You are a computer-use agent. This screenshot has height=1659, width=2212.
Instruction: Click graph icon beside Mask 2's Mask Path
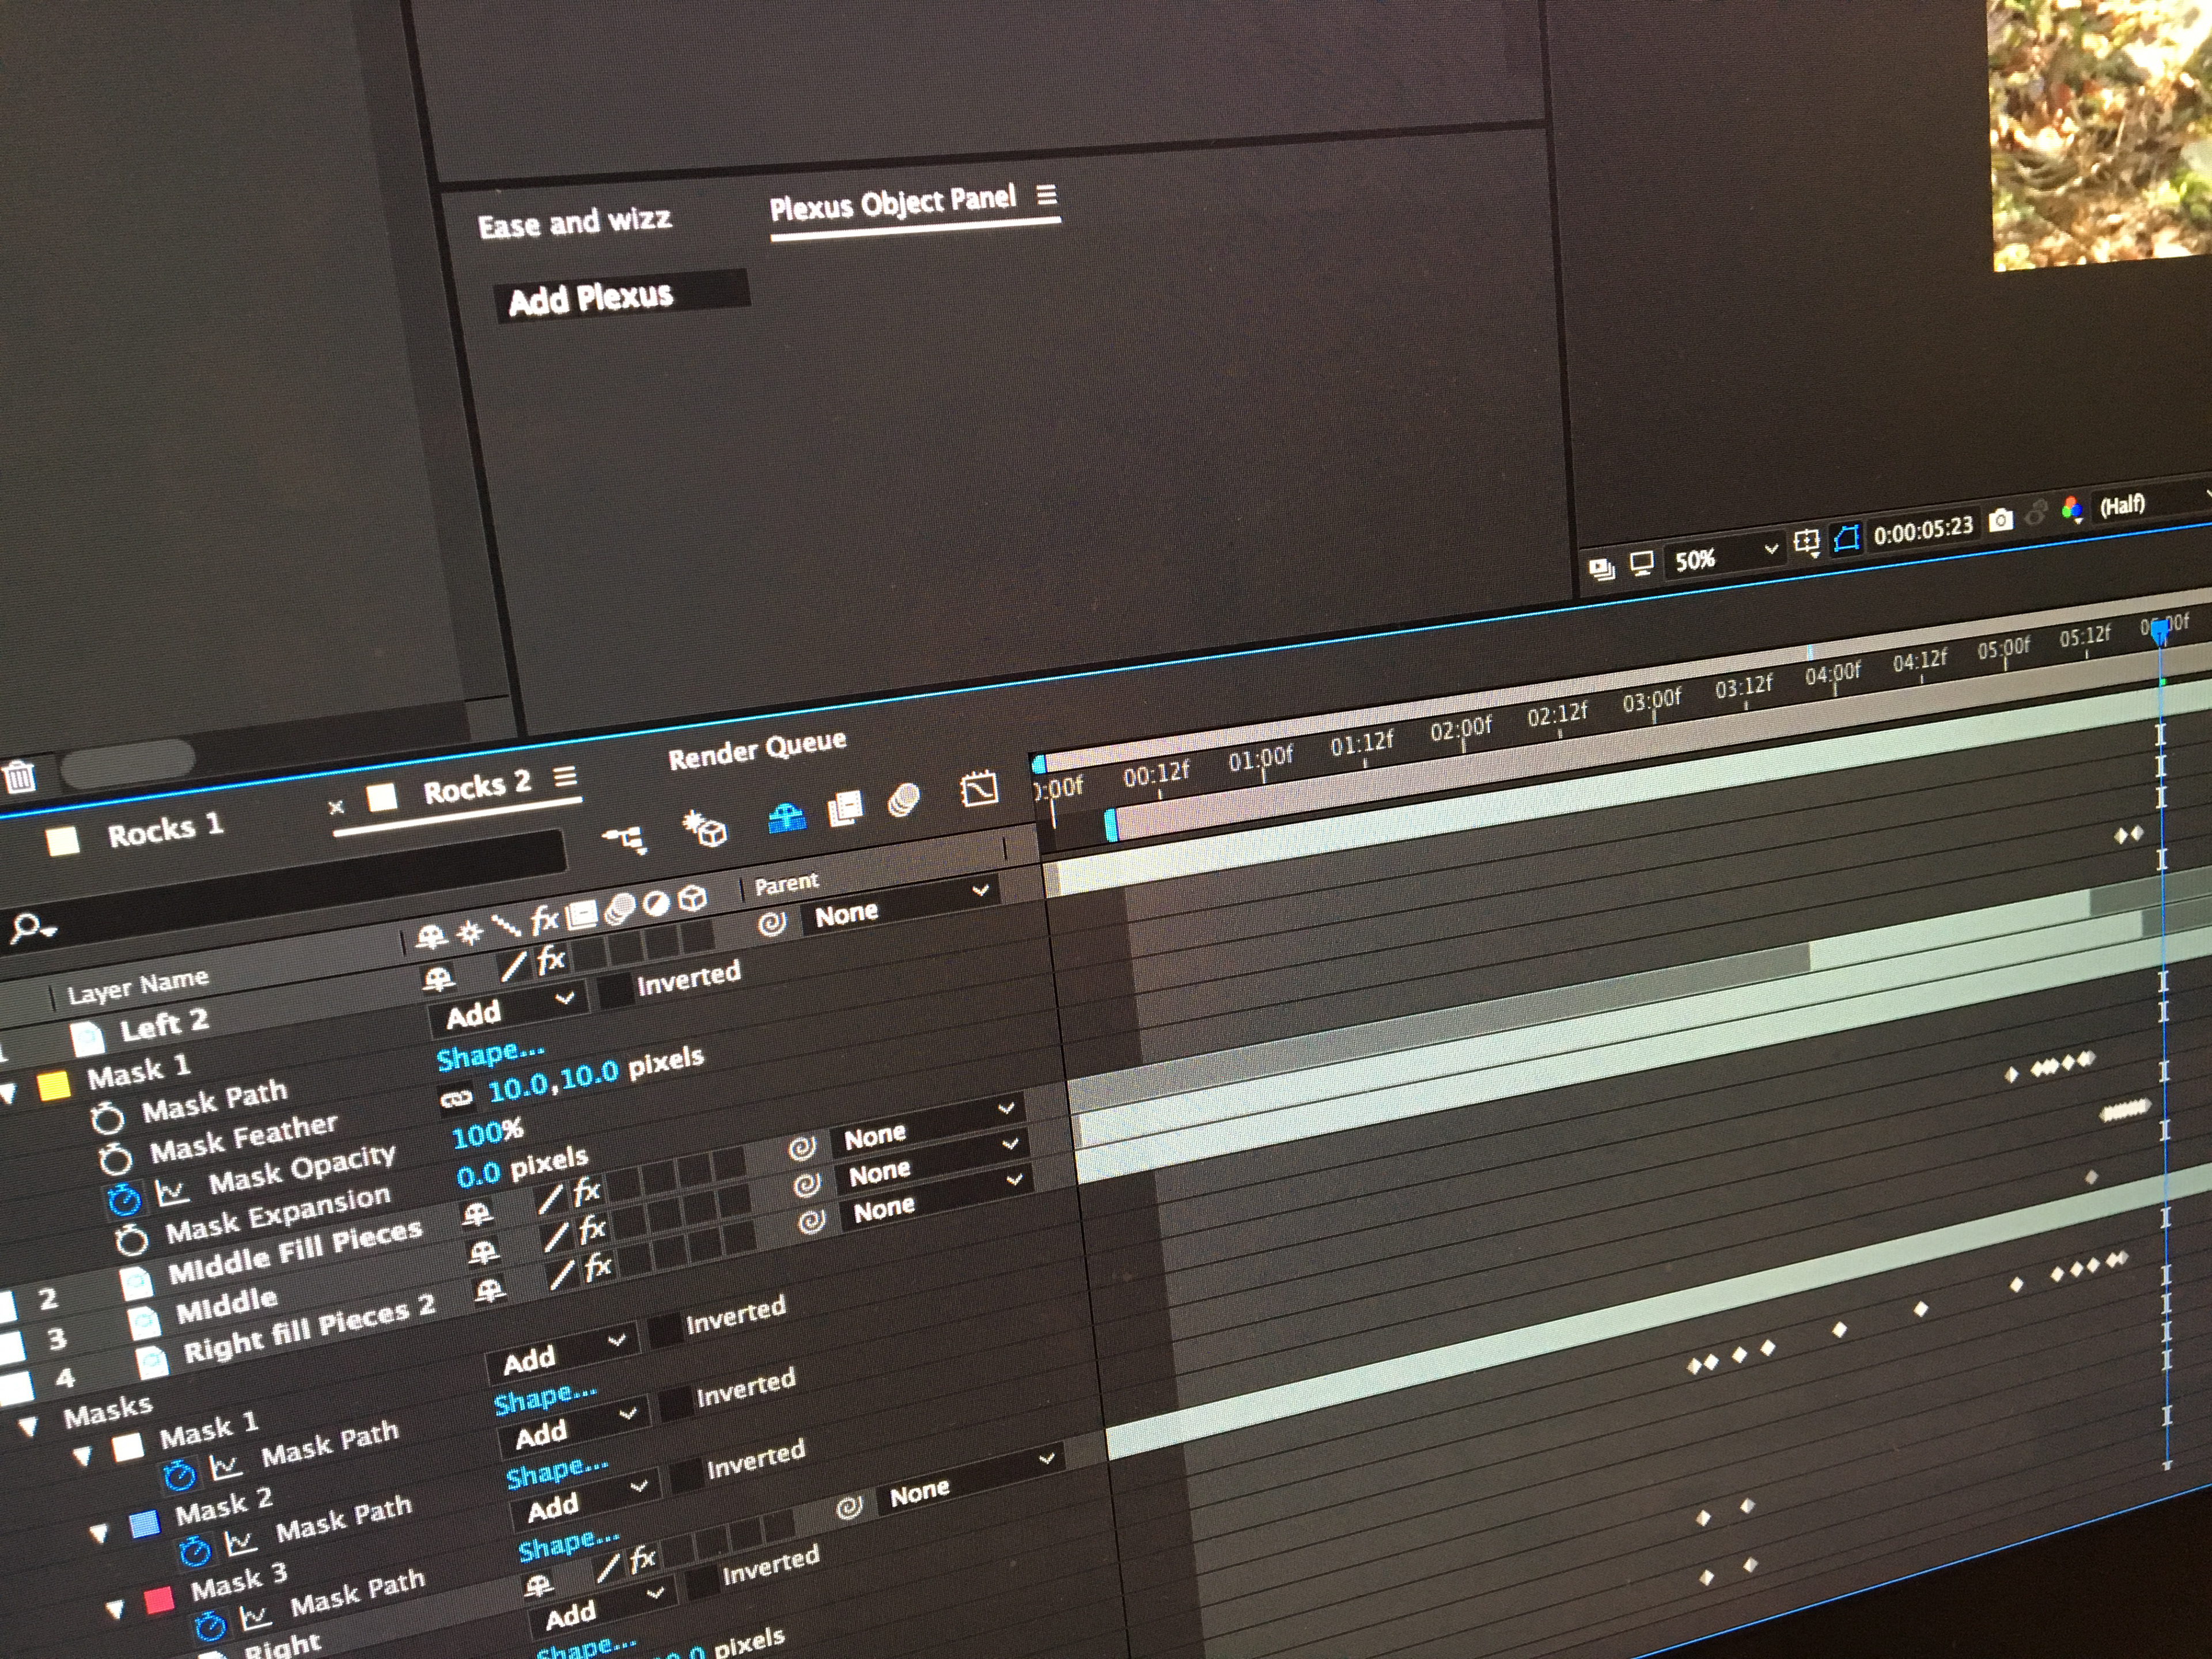click(240, 1542)
